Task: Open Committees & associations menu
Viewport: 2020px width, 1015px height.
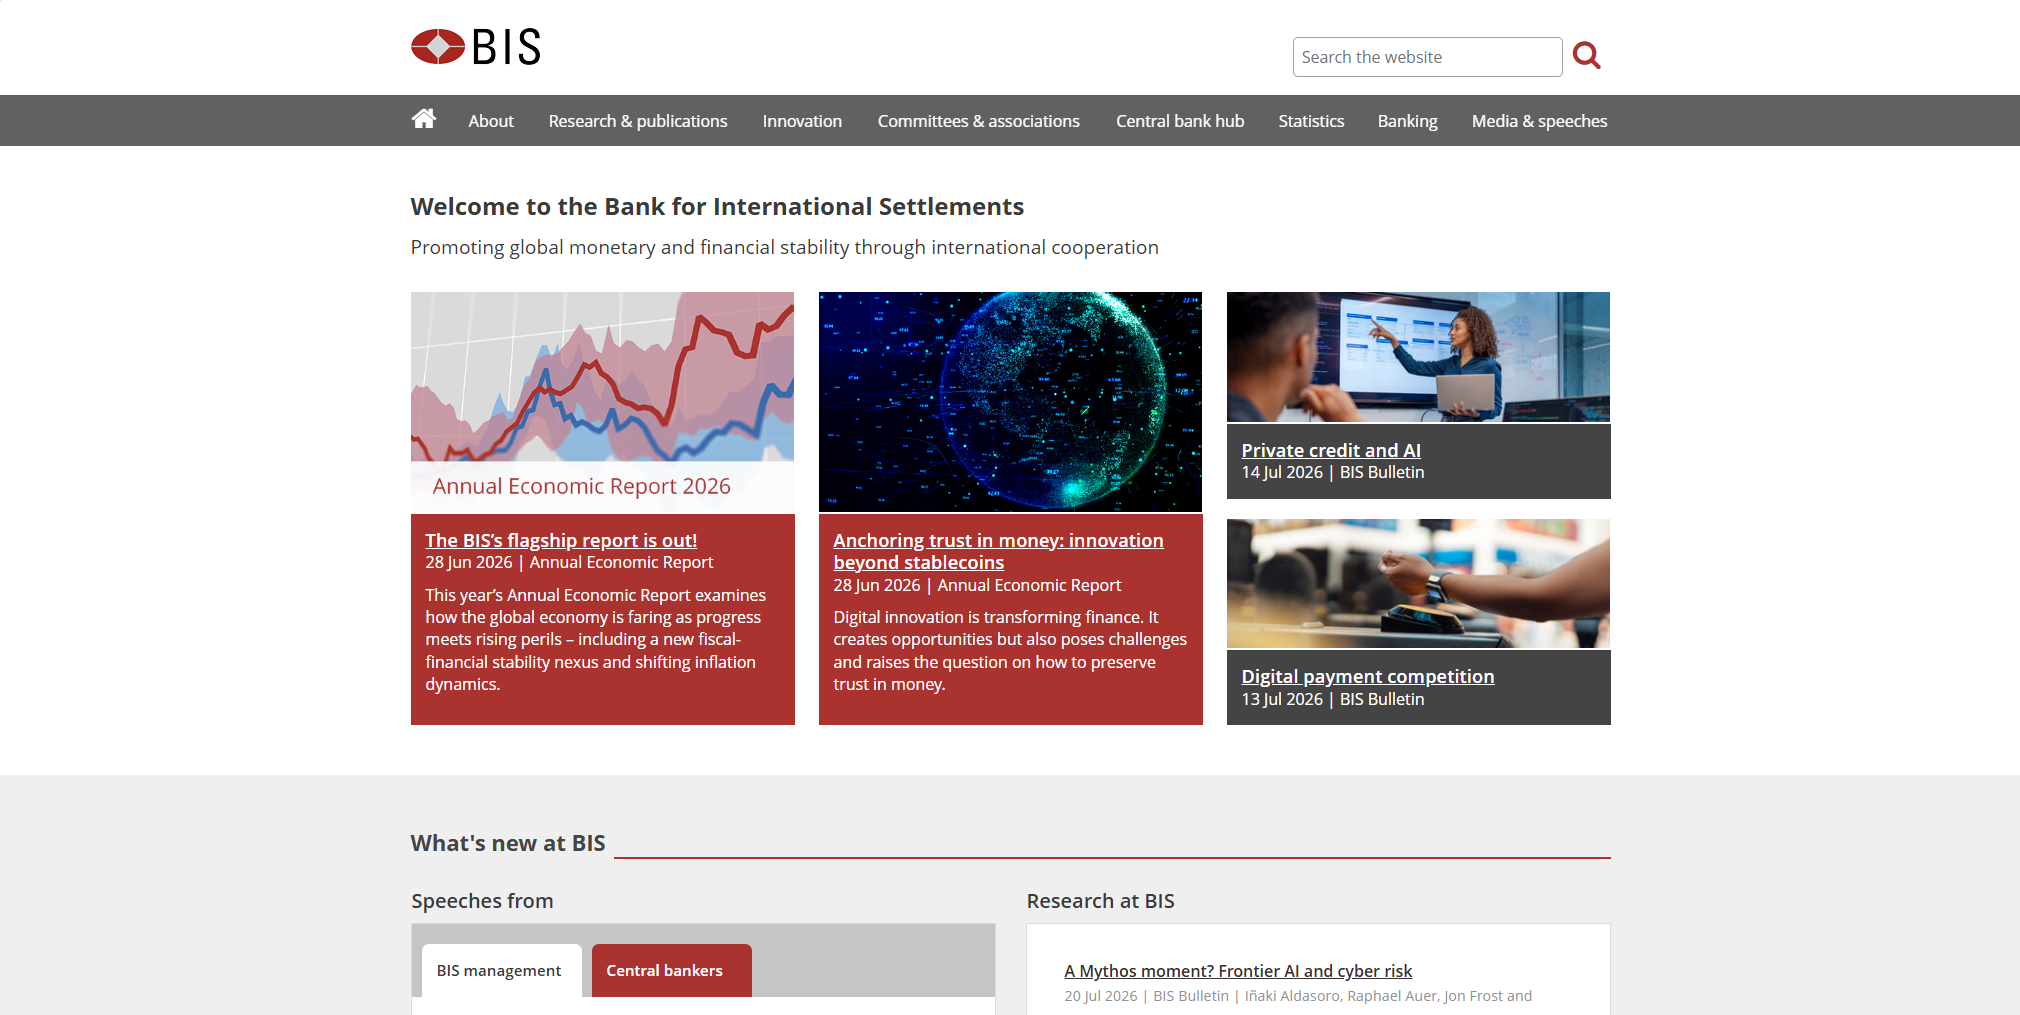Action: pyautogui.click(x=979, y=121)
